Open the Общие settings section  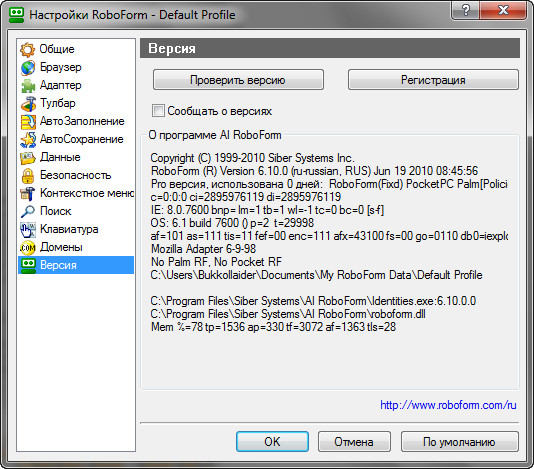pyautogui.click(x=57, y=49)
